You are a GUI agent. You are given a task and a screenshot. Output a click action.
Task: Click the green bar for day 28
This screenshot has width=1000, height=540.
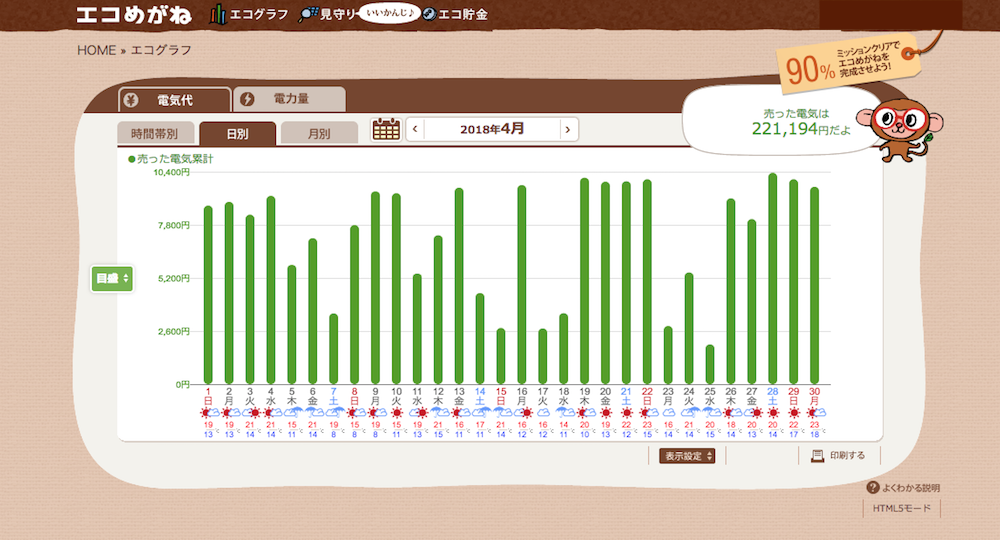772,279
